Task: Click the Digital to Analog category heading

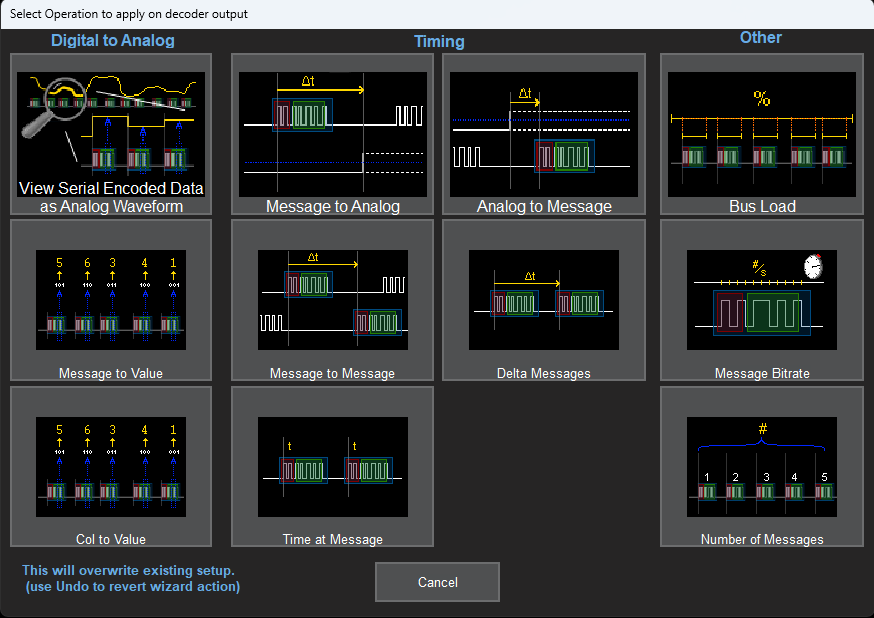Action: pos(113,41)
